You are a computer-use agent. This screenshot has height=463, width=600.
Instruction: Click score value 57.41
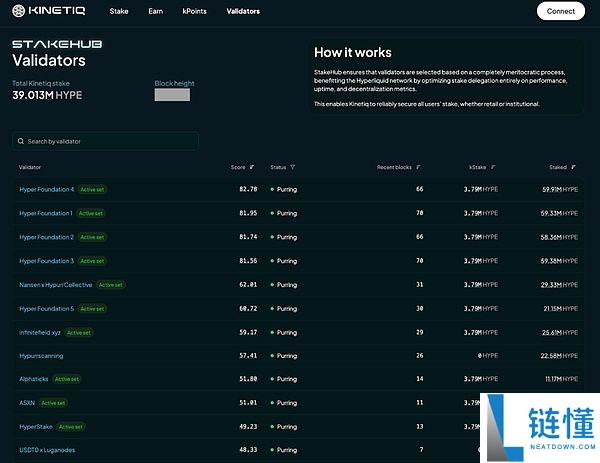click(248, 355)
